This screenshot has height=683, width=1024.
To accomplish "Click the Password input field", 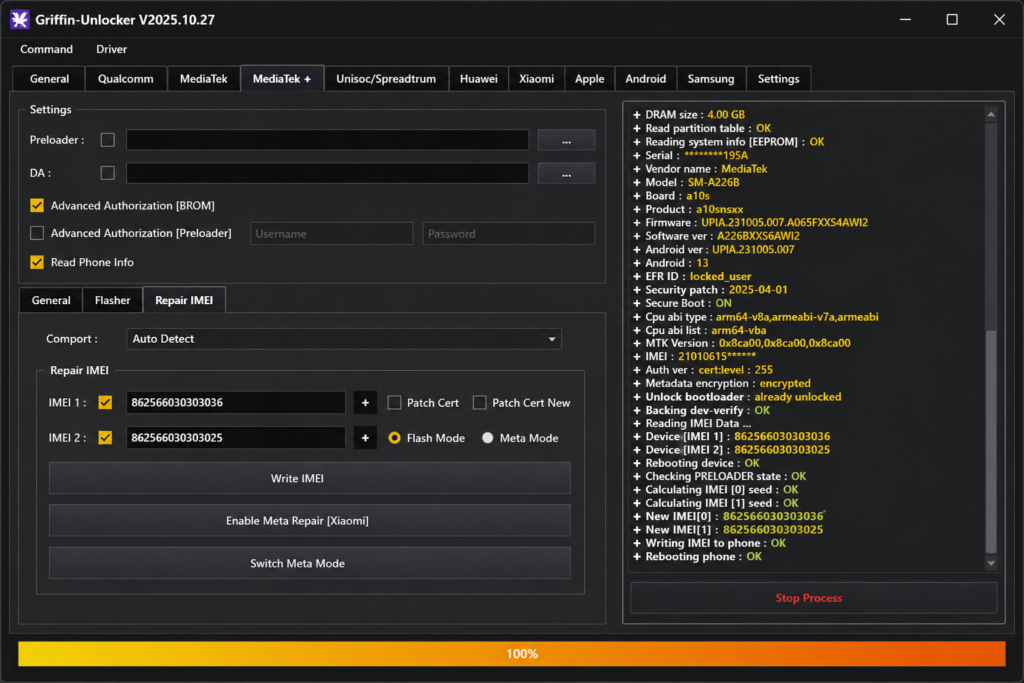I will click(509, 234).
